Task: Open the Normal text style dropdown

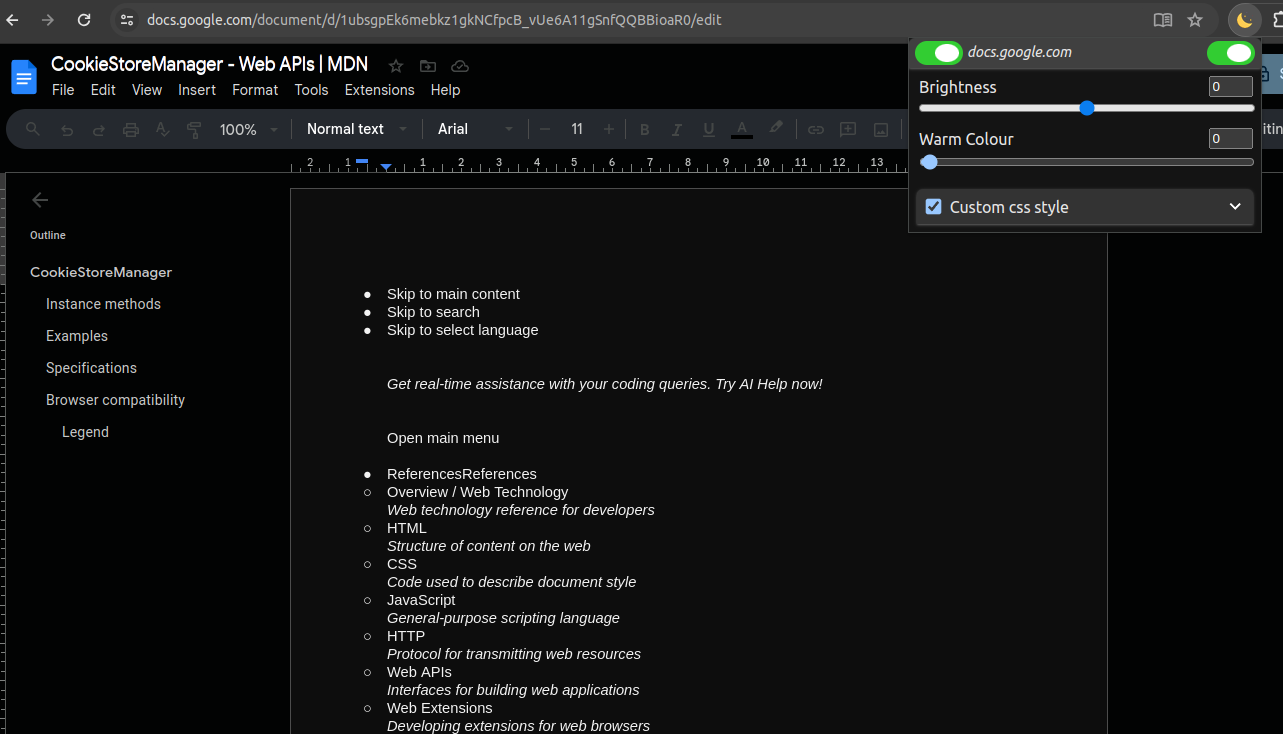Action: pos(357,129)
